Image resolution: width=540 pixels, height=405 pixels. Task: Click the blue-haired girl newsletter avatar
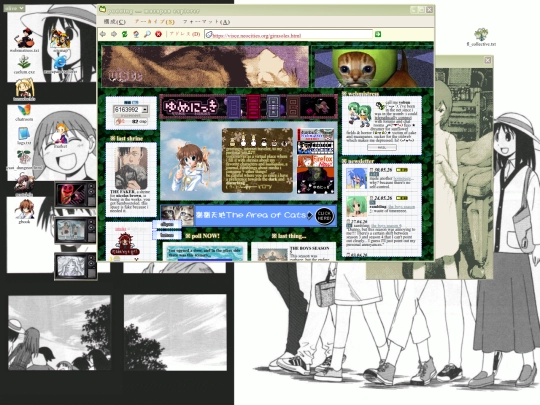tap(356, 179)
